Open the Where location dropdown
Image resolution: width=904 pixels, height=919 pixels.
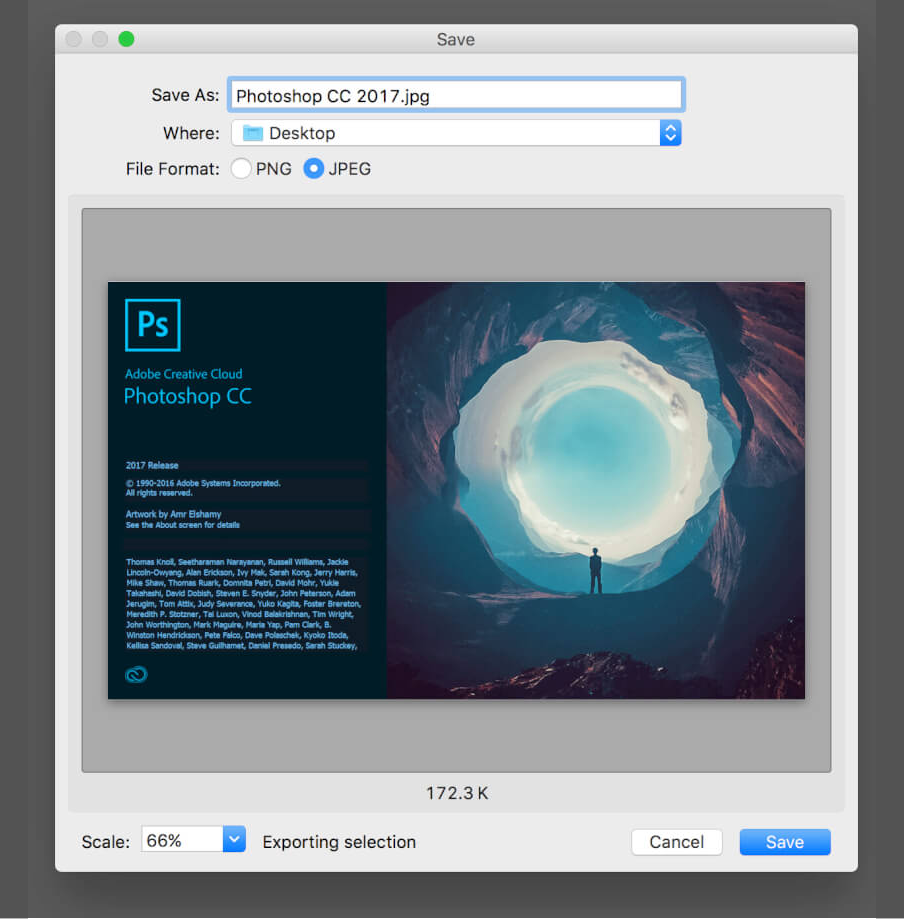point(456,133)
